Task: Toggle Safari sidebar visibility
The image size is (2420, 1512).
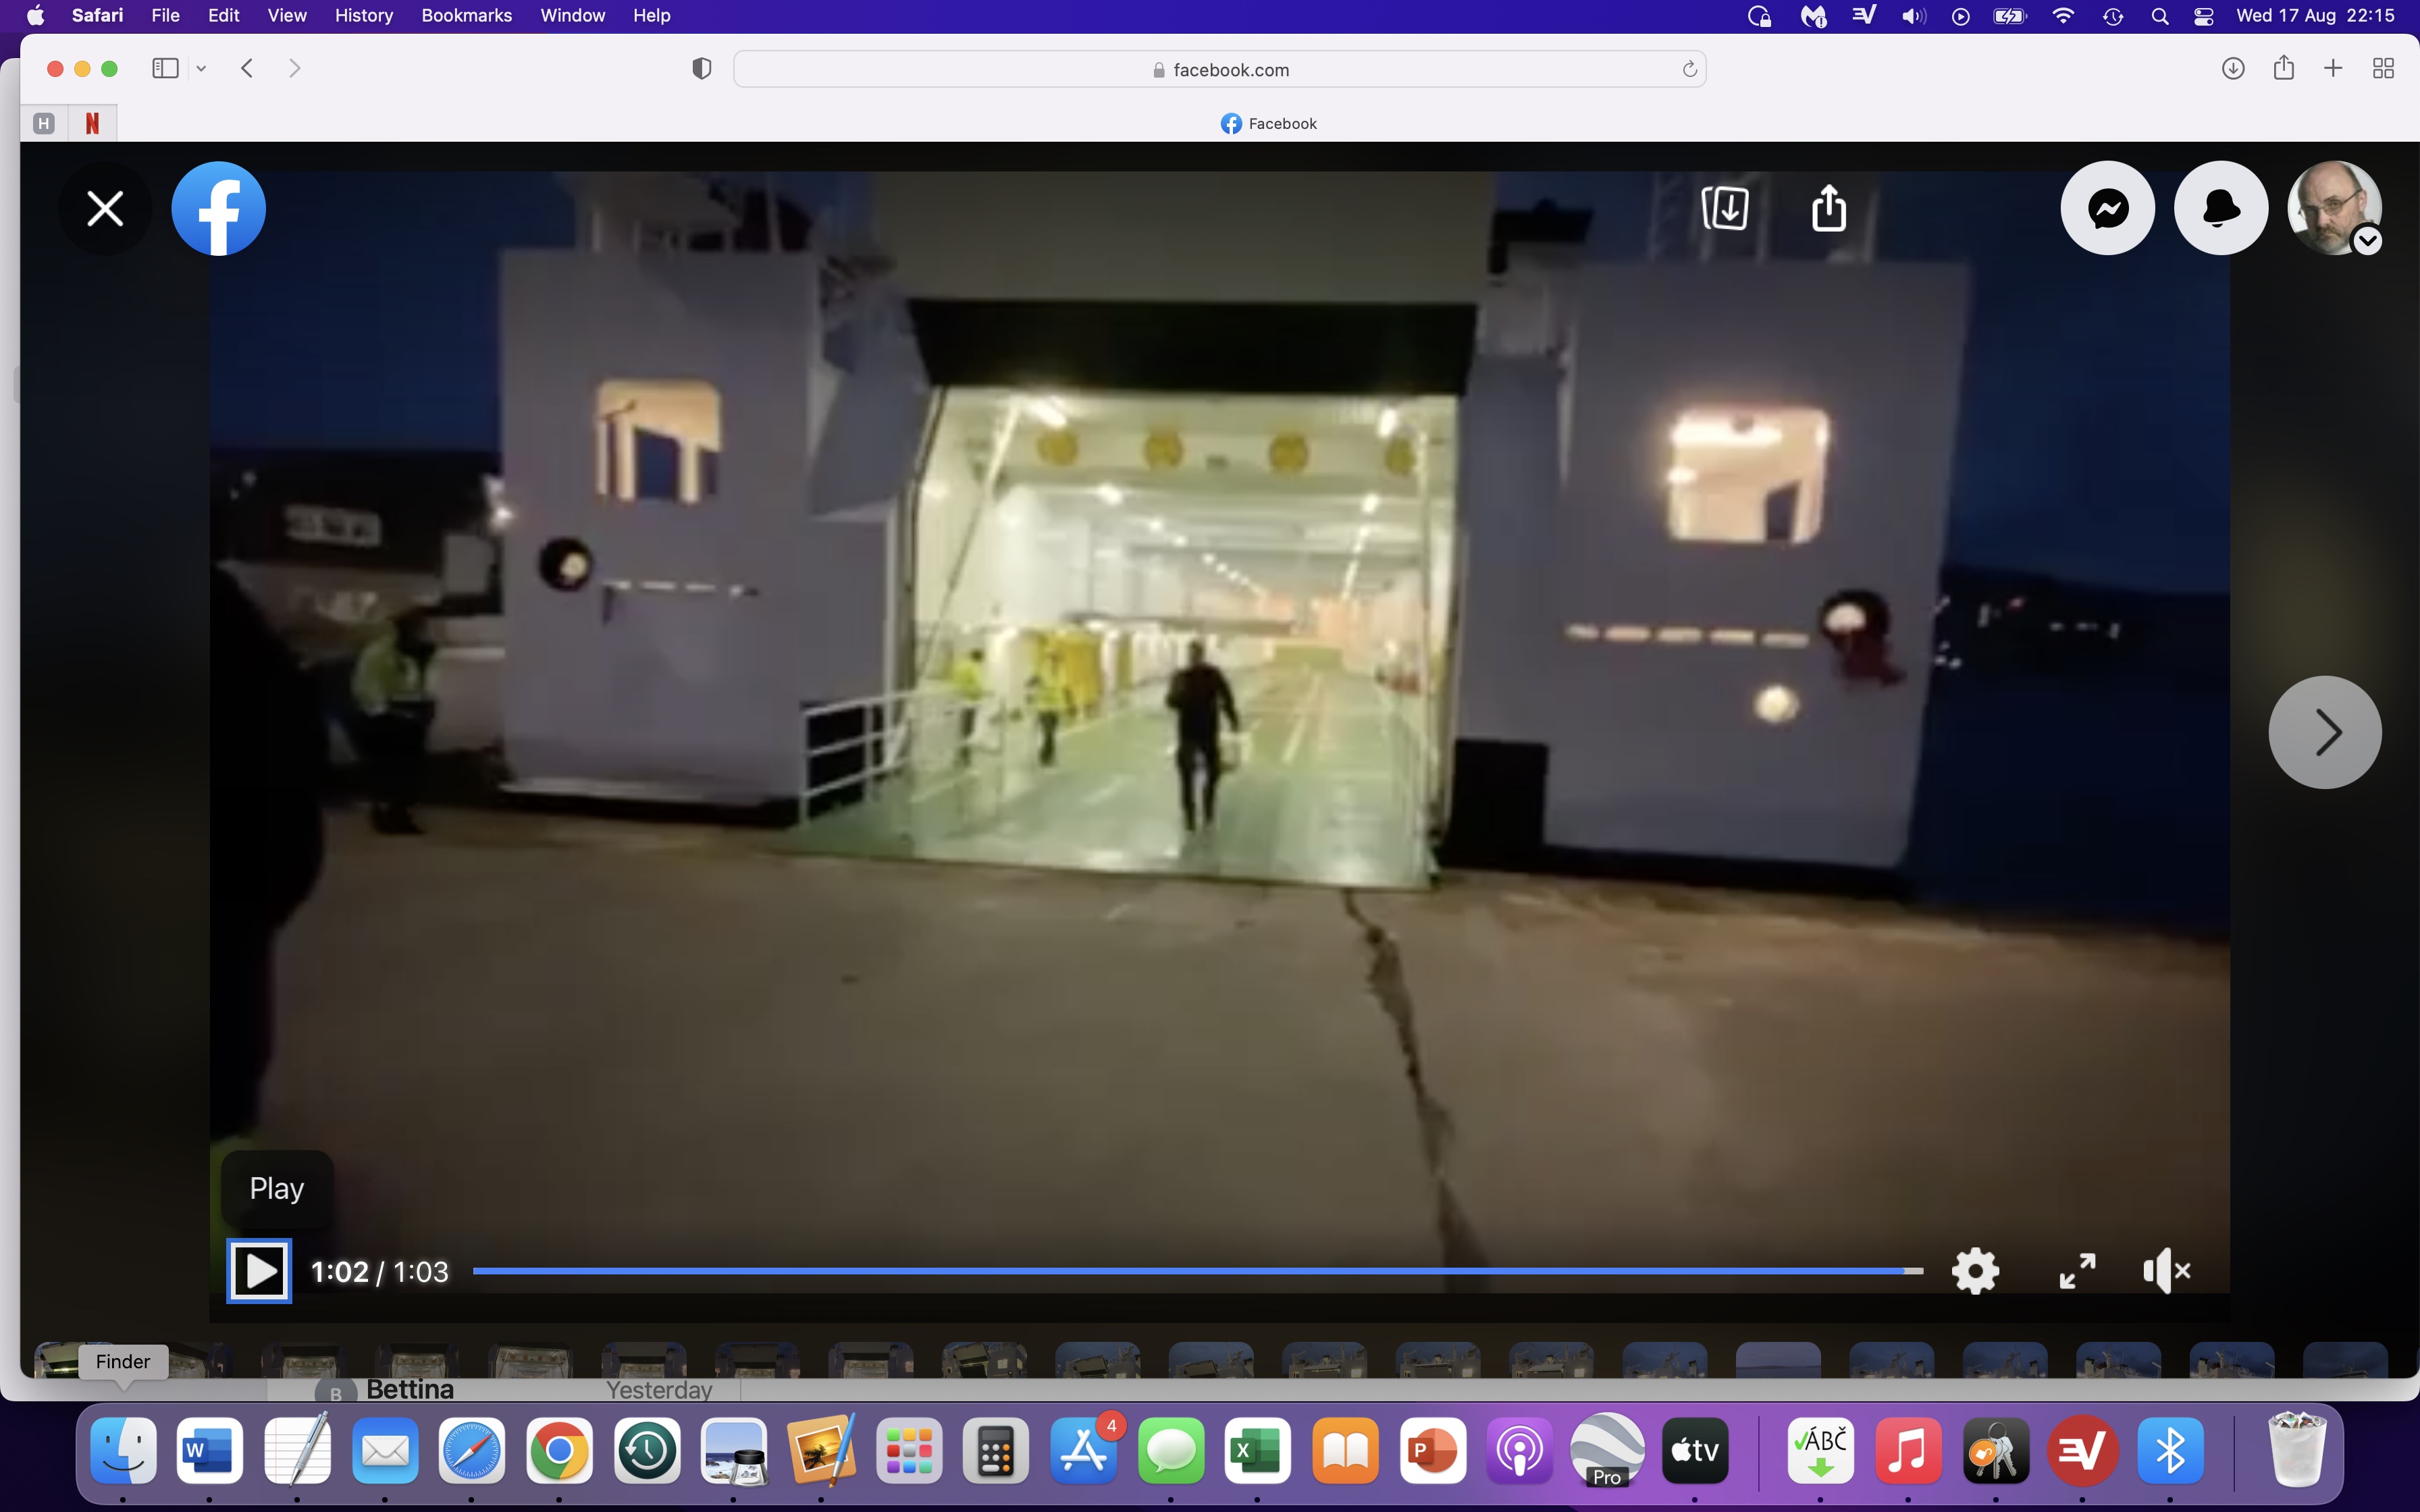Action: coord(165,68)
